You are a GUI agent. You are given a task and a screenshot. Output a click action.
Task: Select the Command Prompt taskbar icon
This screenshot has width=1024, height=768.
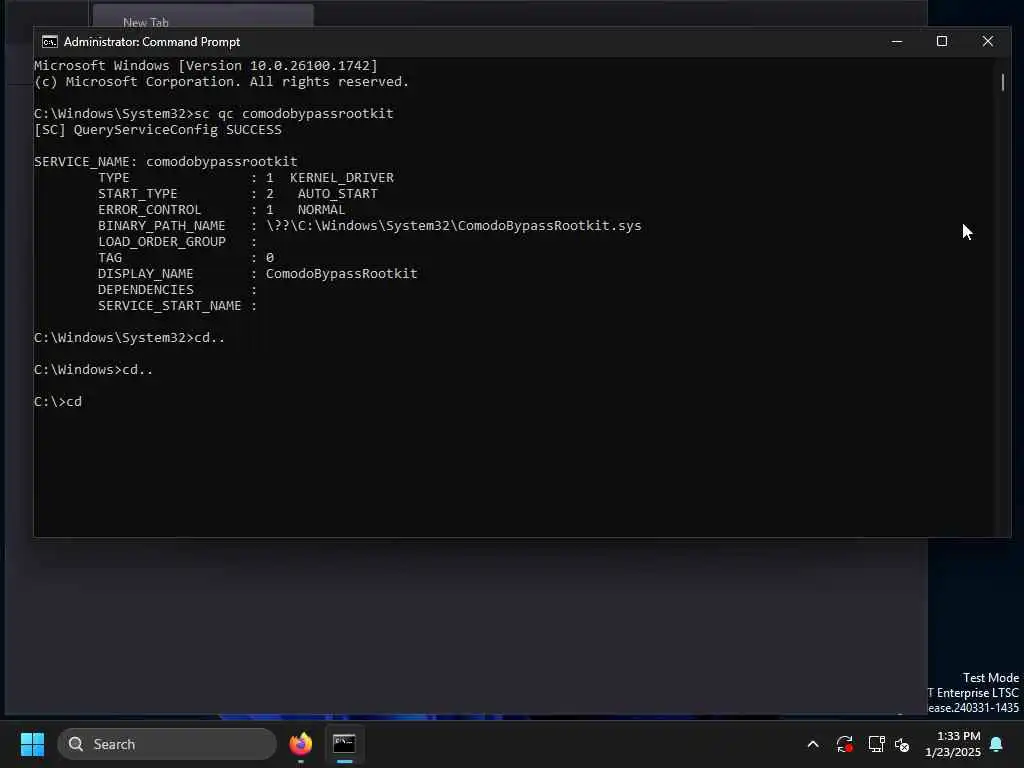tap(344, 744)
